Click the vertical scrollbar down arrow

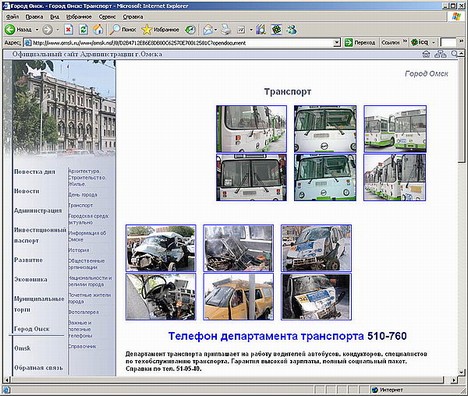tap(461, 372)
